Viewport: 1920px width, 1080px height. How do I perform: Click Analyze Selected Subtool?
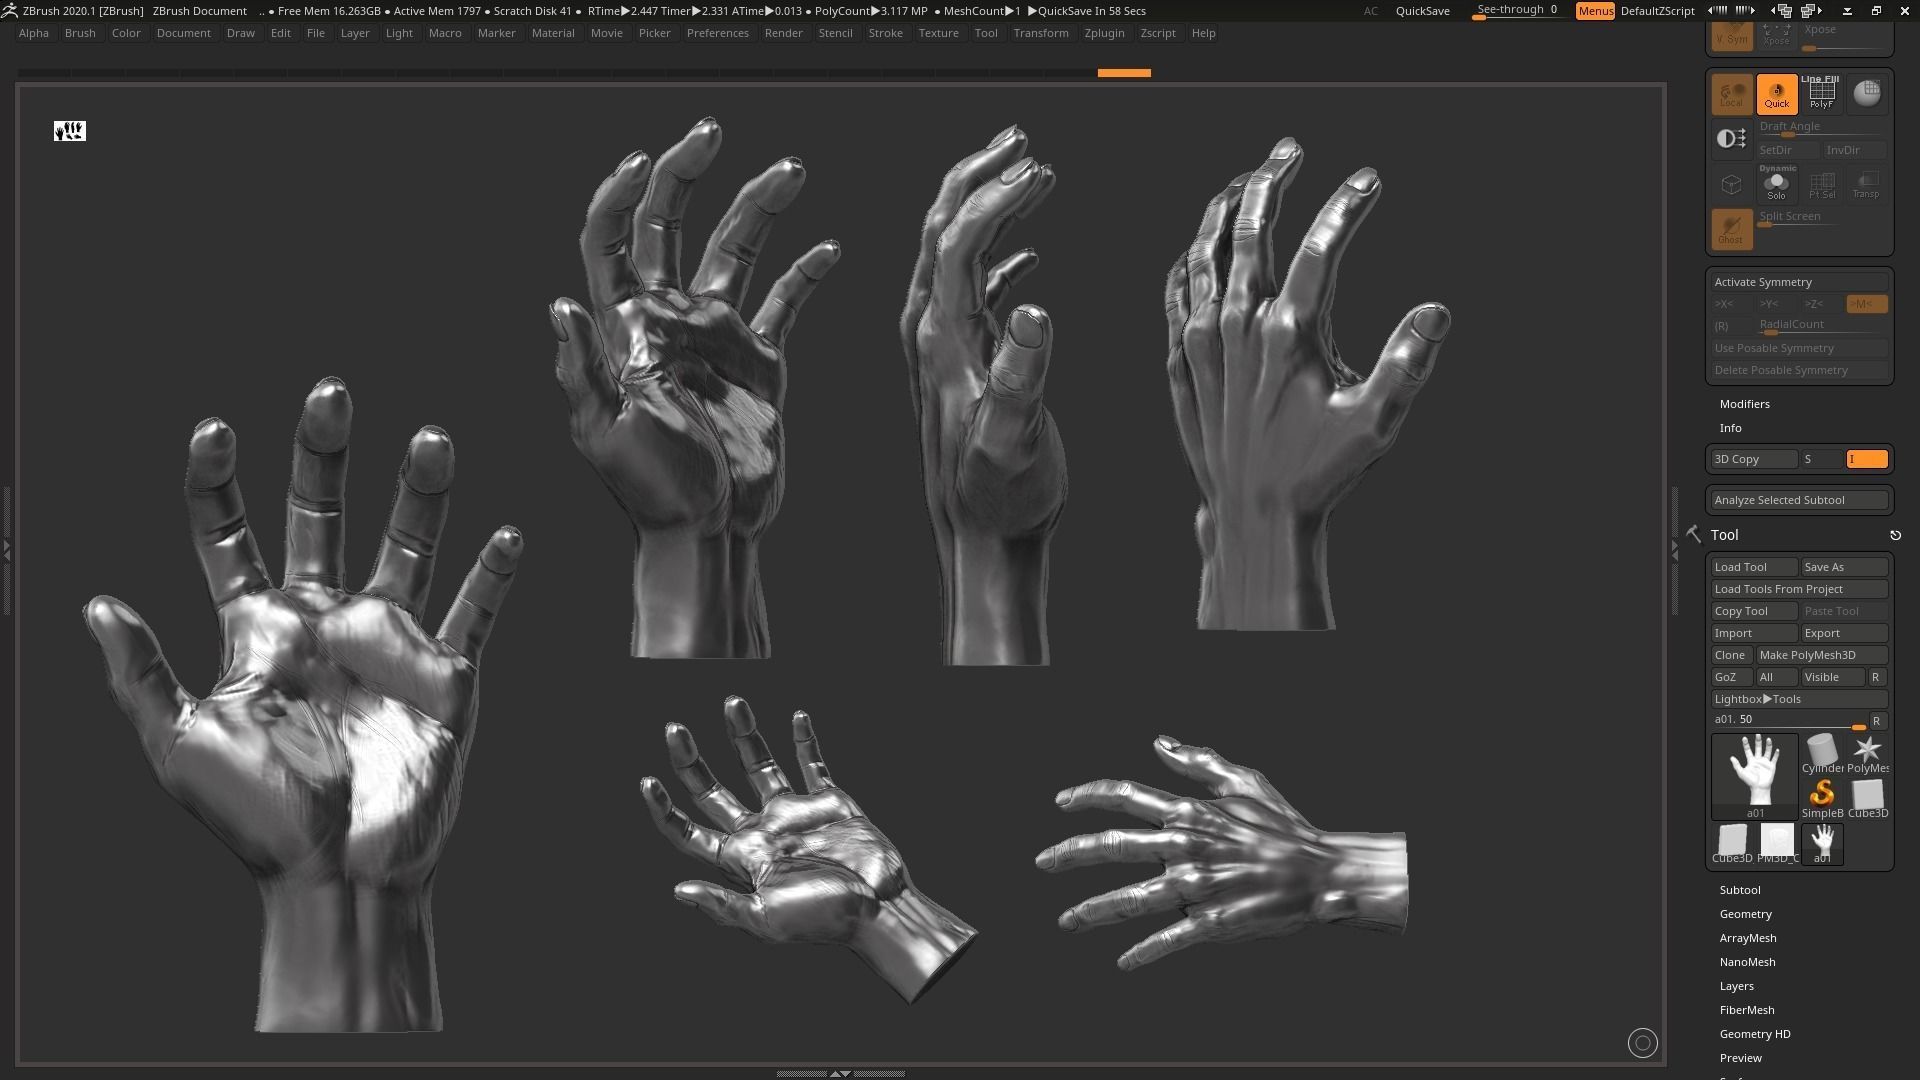coord(1799,500)
